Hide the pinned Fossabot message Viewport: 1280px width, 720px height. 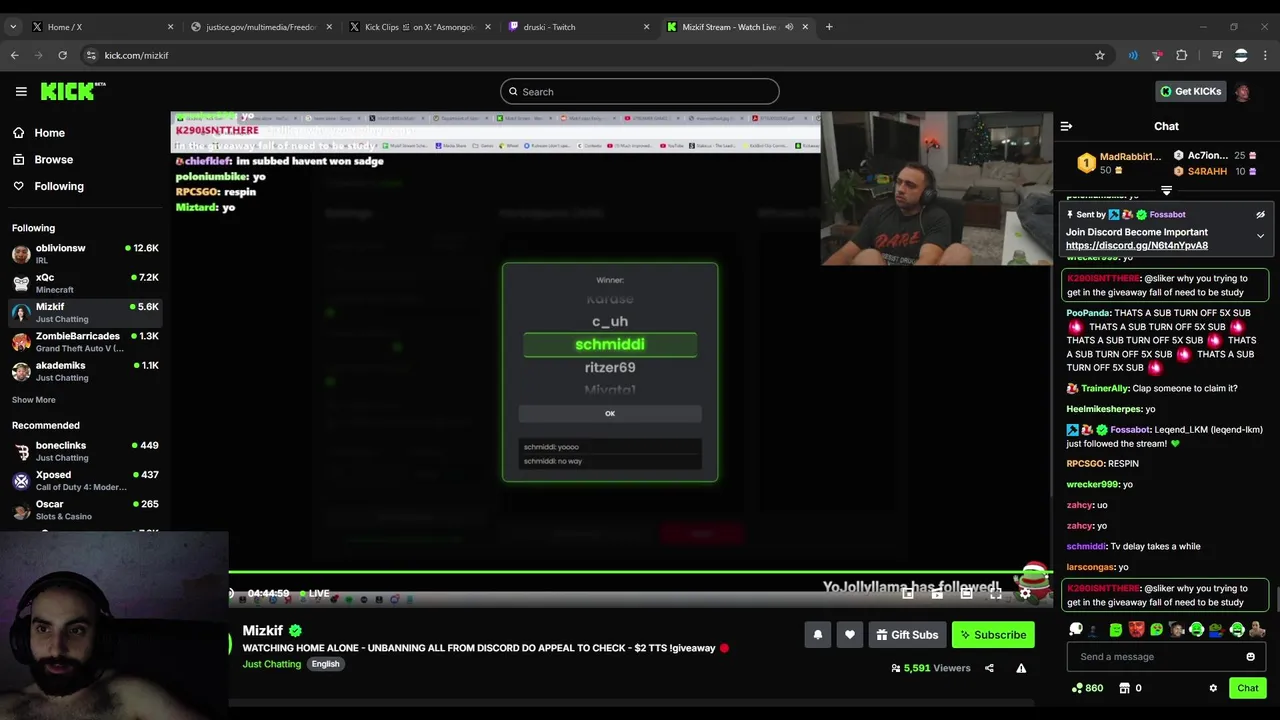[x=1260, y=215]
